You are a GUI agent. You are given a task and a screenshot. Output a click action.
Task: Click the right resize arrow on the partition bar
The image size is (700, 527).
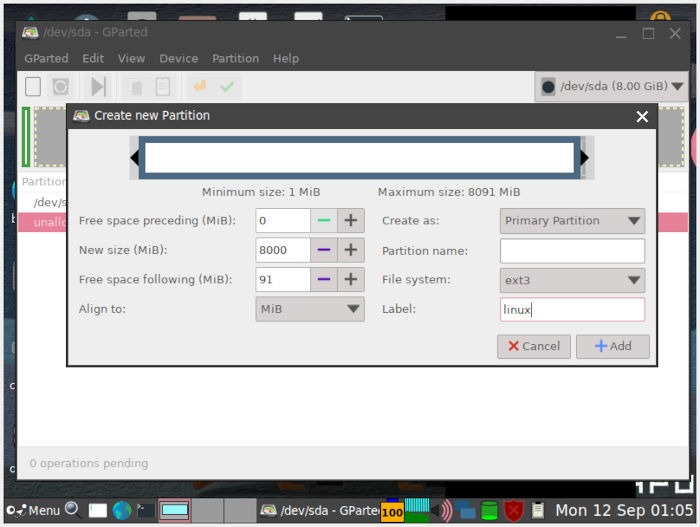[x=585, y=158]
